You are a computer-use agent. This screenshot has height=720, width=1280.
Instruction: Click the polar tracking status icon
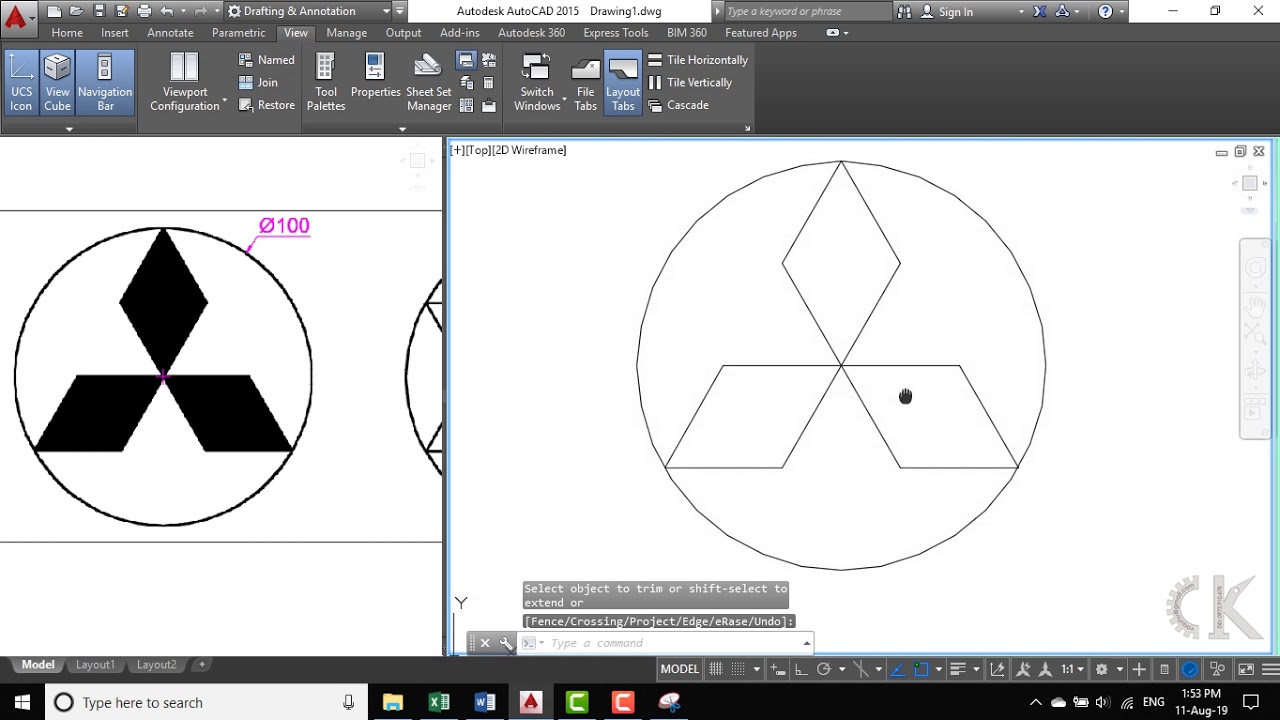(824, 669)
